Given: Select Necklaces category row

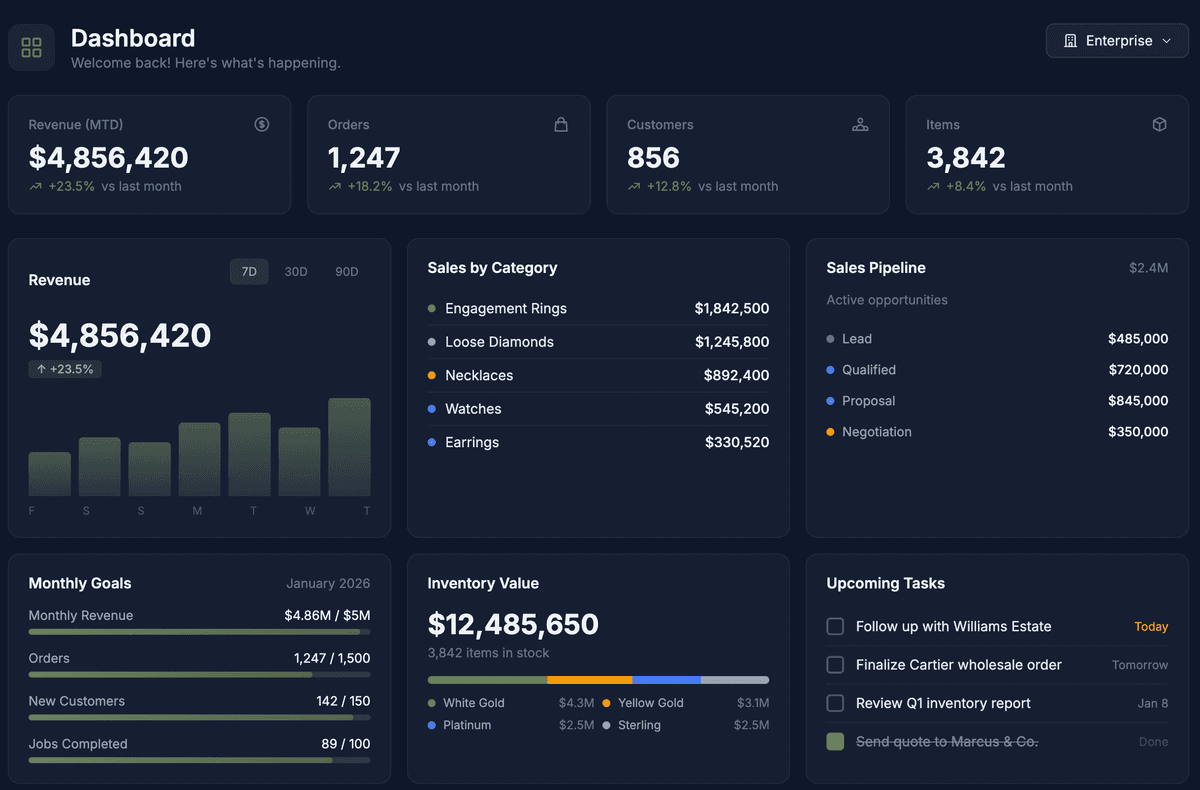Looking at the screenshot, I should pyautogui.click(x=598, y=375).
